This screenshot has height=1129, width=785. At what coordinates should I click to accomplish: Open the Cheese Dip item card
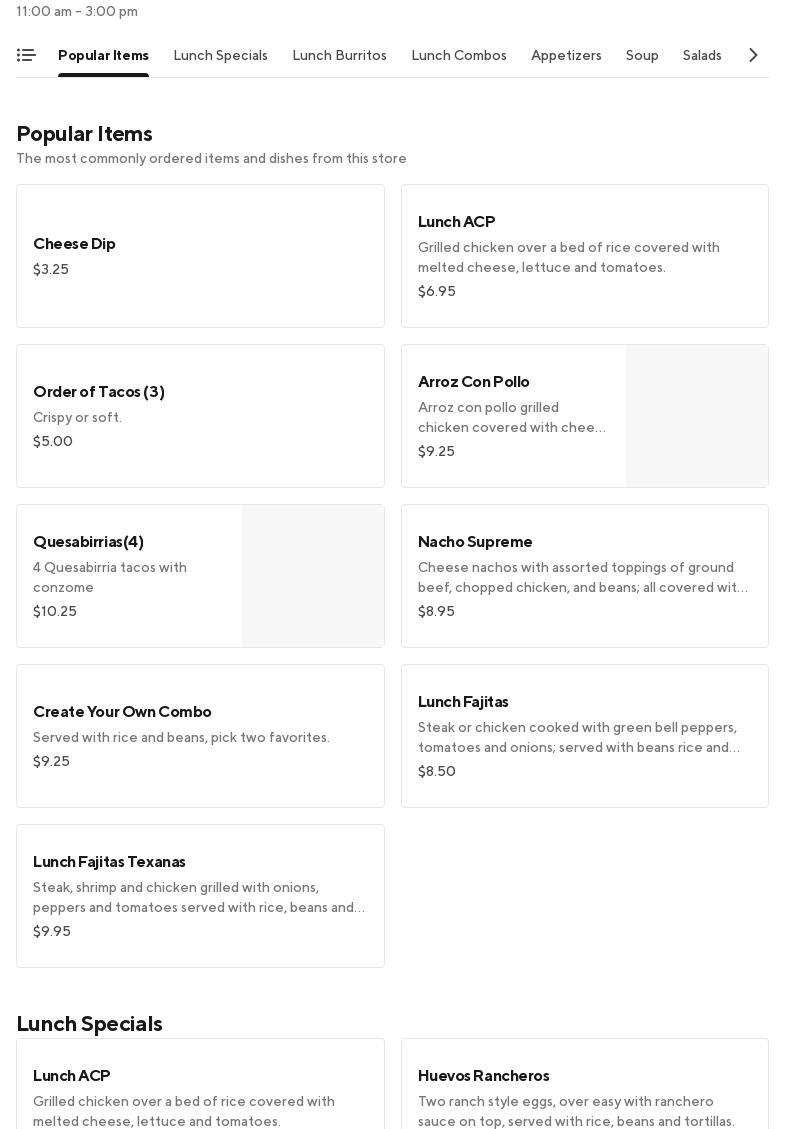200,256
